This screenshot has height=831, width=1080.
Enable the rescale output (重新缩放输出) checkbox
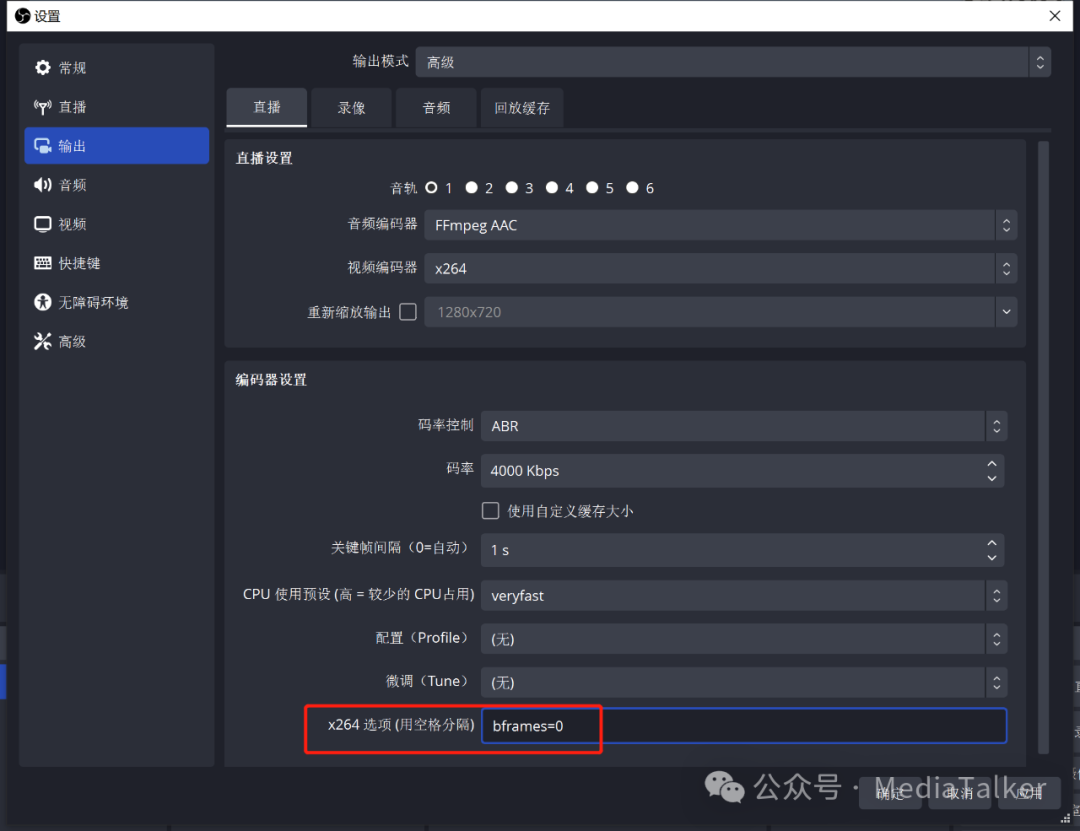(x=408, y=312)
